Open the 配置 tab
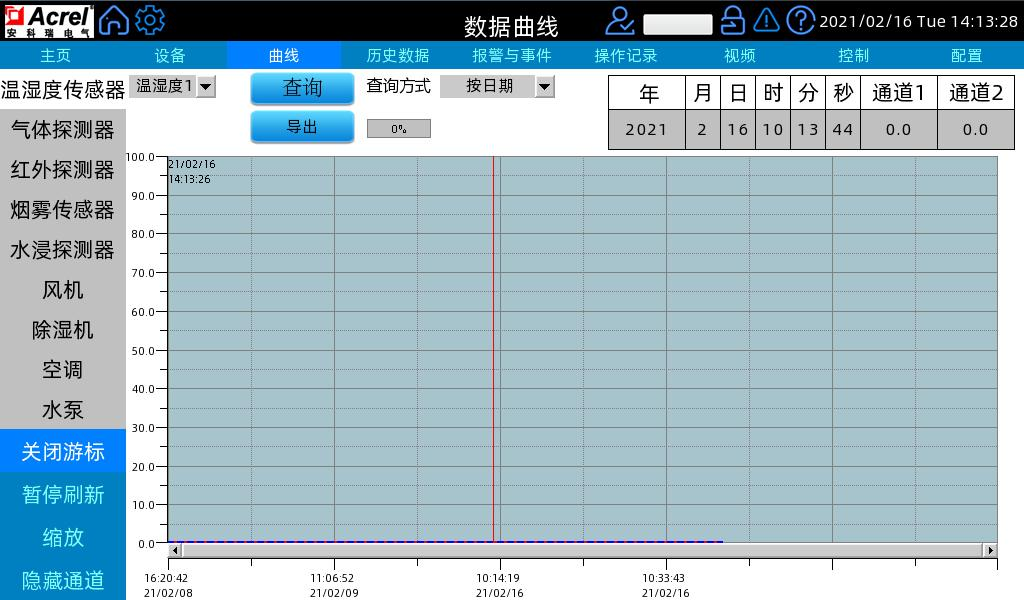Screen dimensions: 1024x600 pos(967,55)
